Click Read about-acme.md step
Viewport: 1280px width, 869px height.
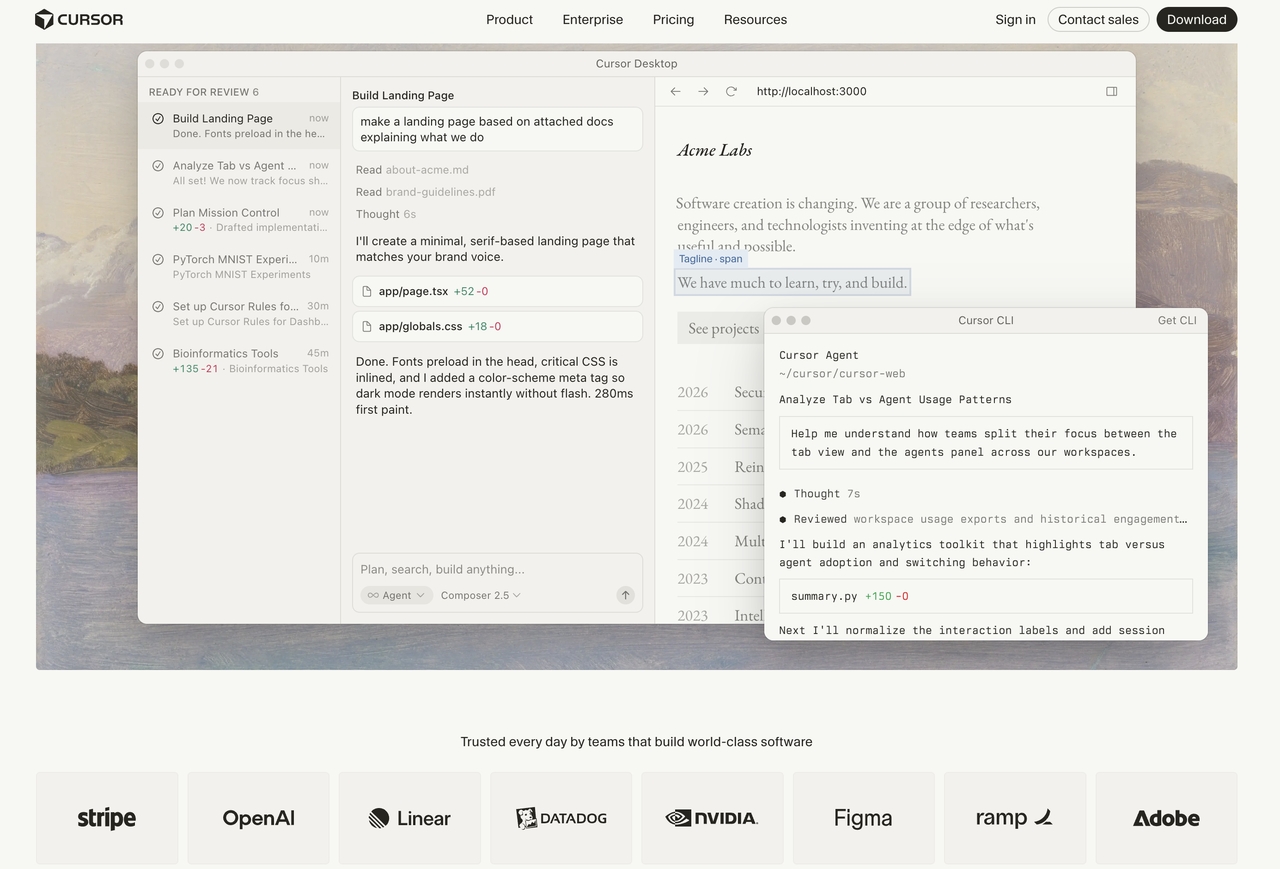tap(412, 170)
